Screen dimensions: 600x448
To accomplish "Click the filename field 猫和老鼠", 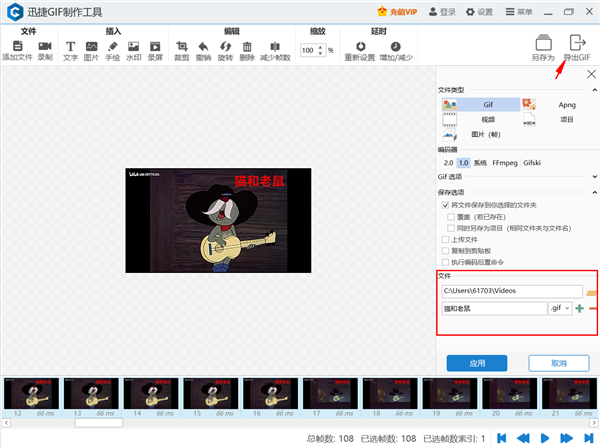I will click(x=494, y=308).
